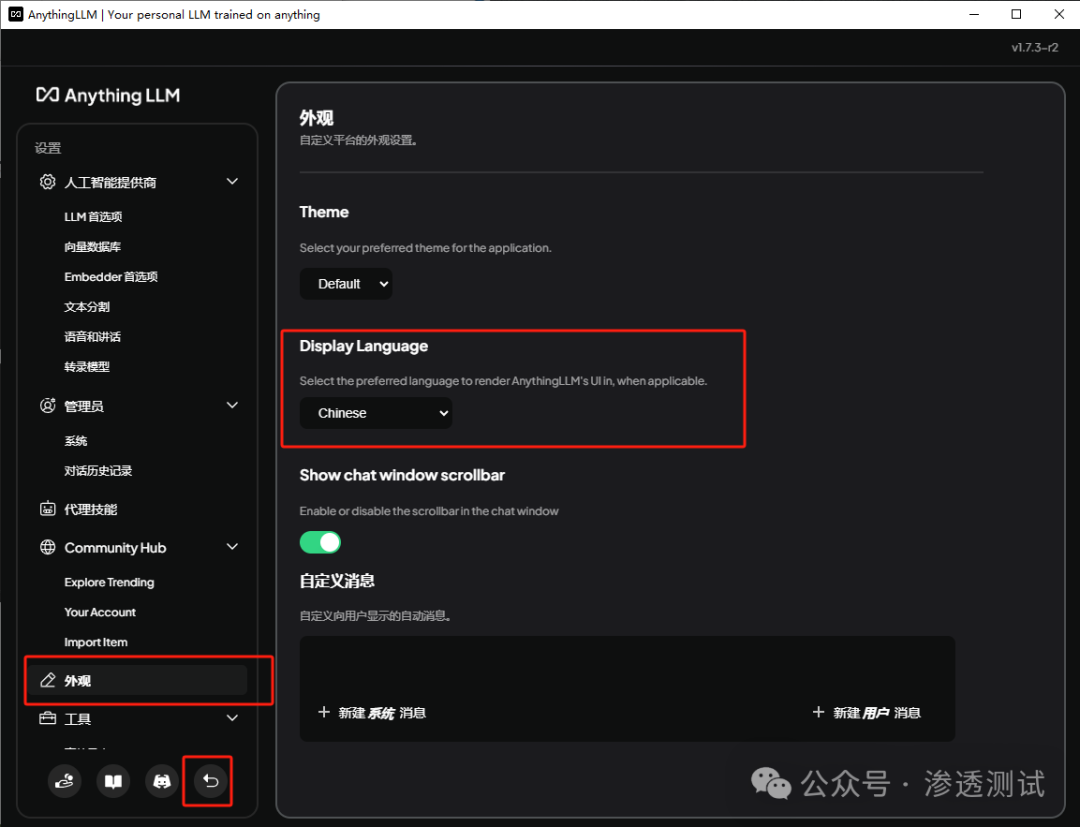
Task: Click the robot icon beside 代理技能
Action: click(48, 509)
